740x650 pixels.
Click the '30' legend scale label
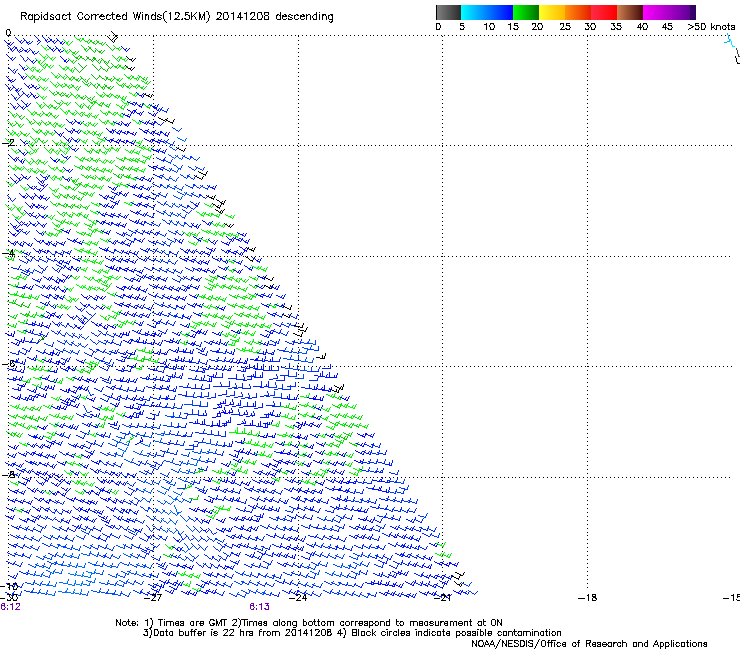coord(590,27)
